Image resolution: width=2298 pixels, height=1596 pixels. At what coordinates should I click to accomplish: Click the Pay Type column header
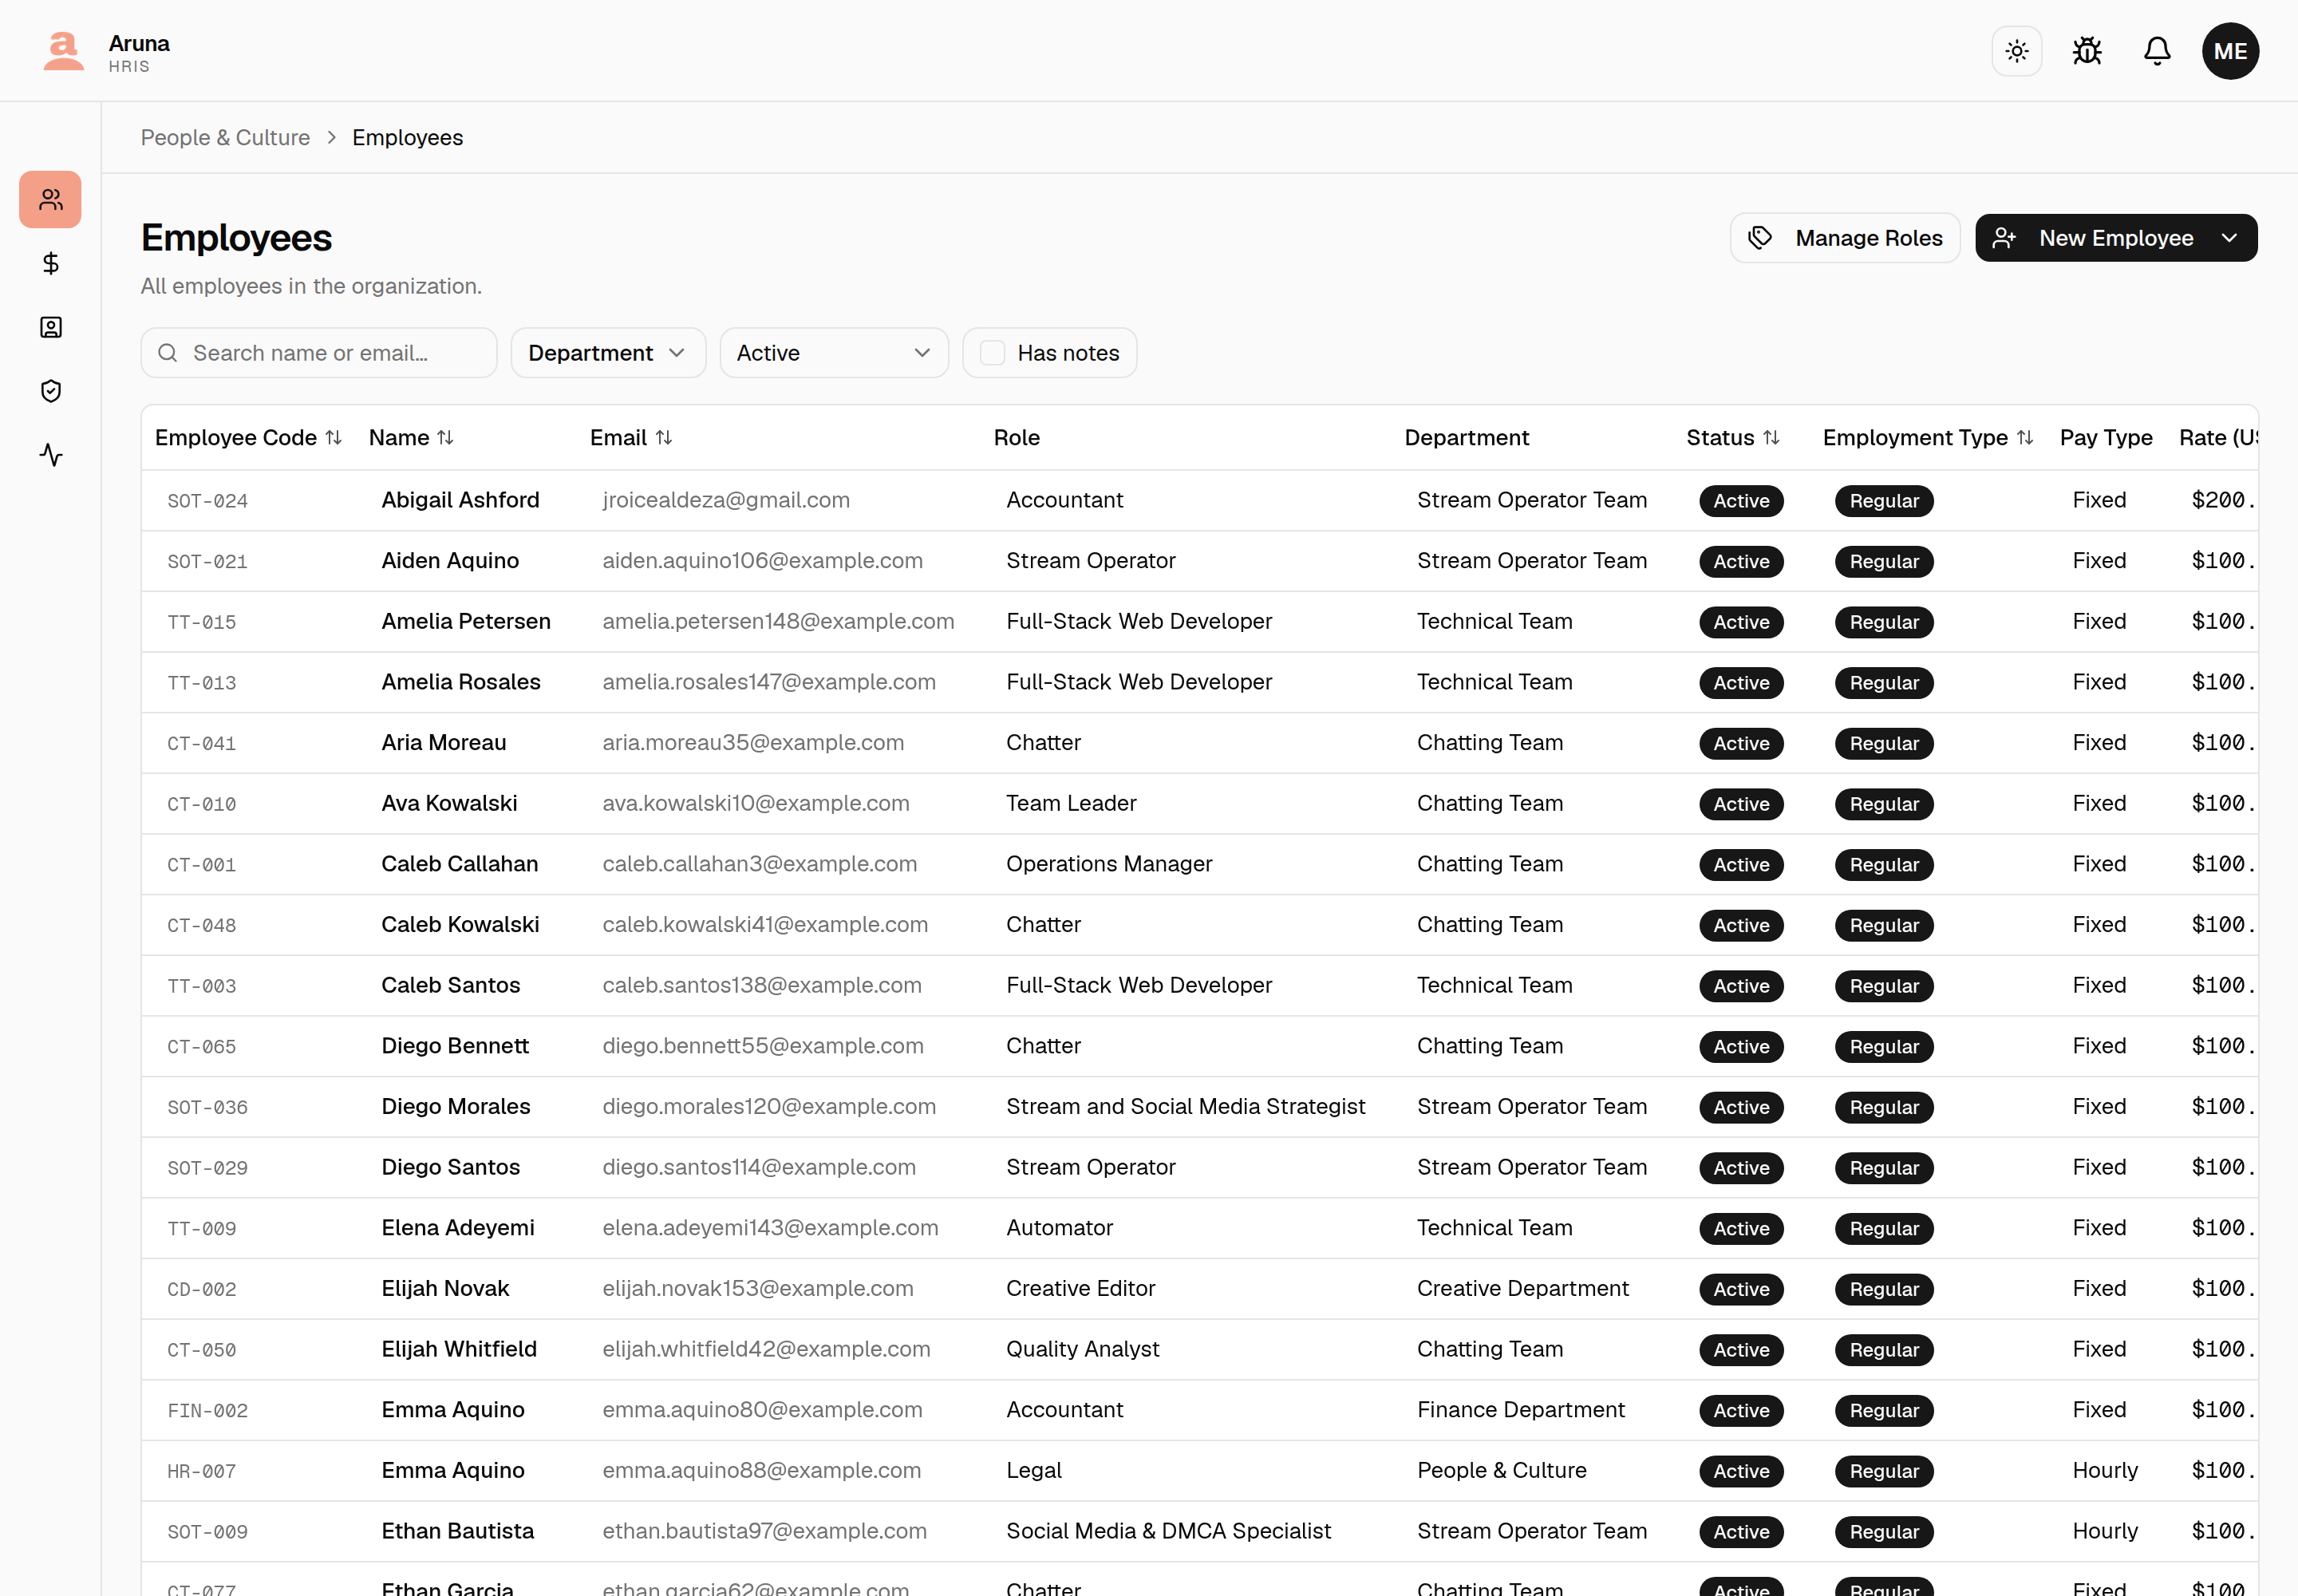pyautogui.click(x=2105, y=438)
